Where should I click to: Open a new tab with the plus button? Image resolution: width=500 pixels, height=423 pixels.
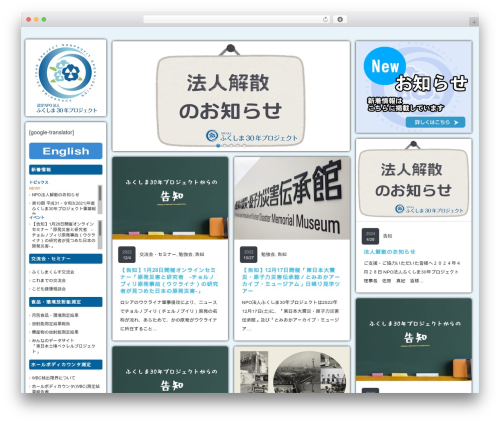(x=474, y=22)
